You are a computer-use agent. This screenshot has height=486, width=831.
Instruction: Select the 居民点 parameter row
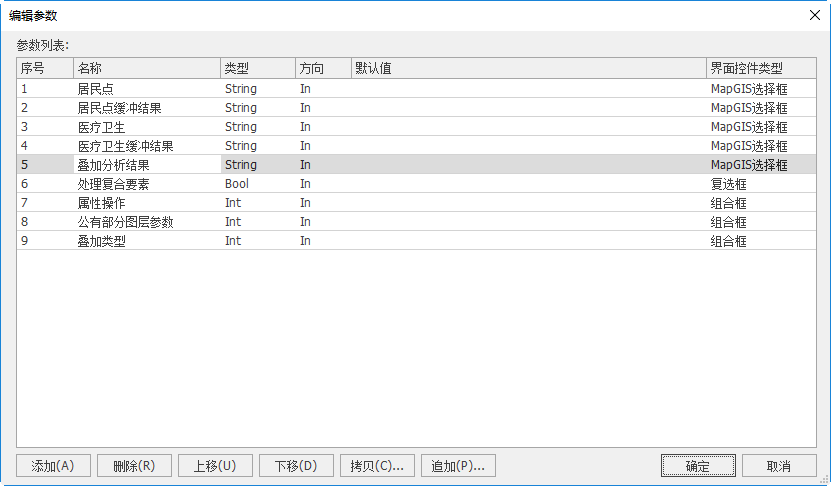(x=96, y=89)
